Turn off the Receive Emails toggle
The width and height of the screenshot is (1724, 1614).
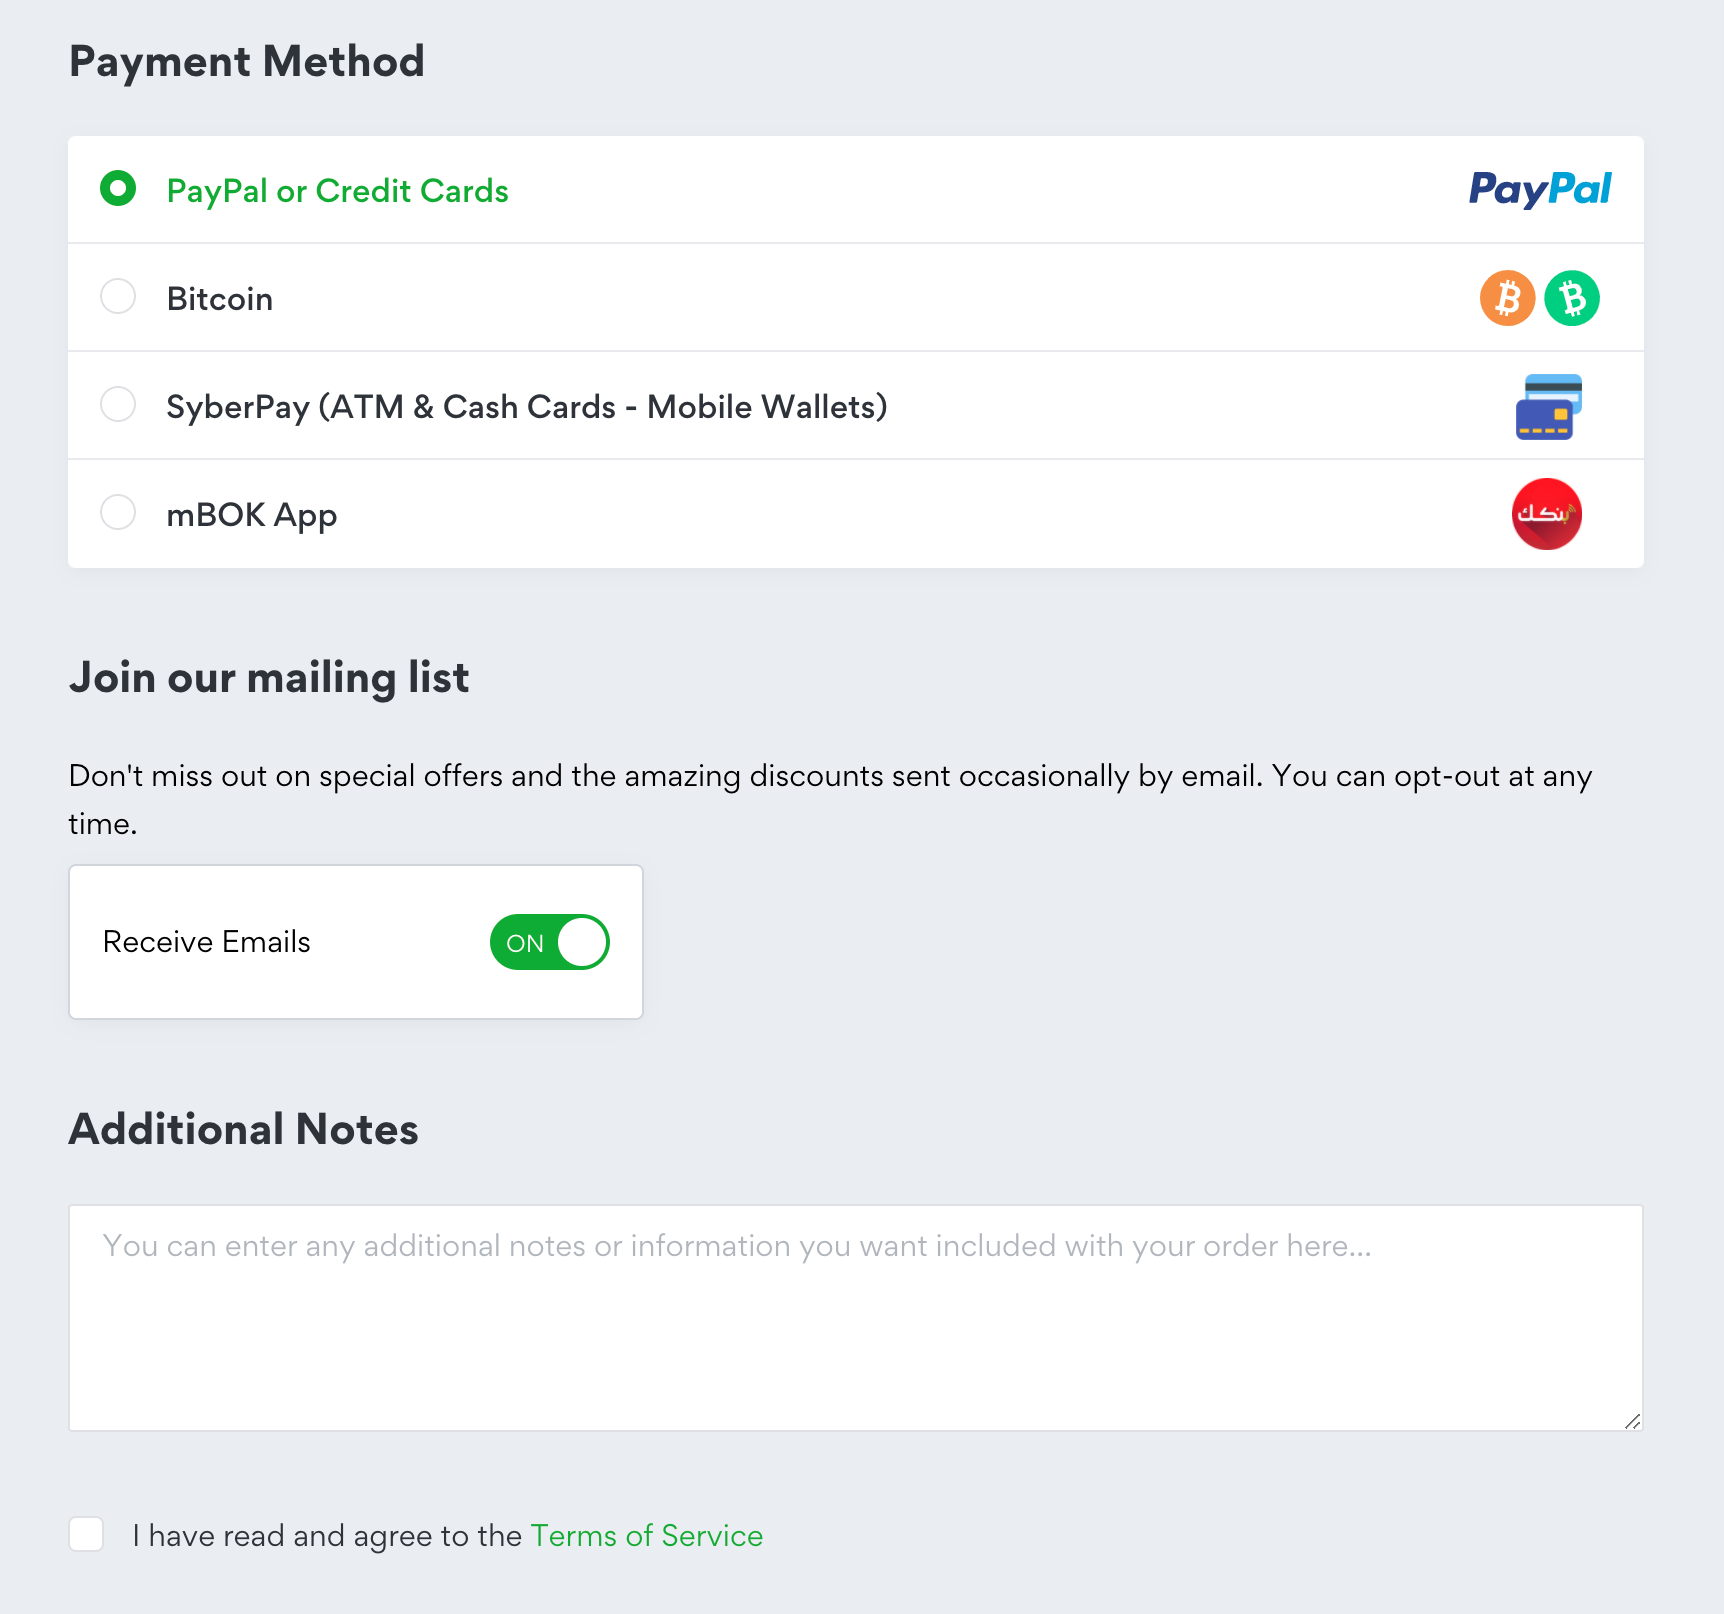pyautogui.click(x=550, y=942)
